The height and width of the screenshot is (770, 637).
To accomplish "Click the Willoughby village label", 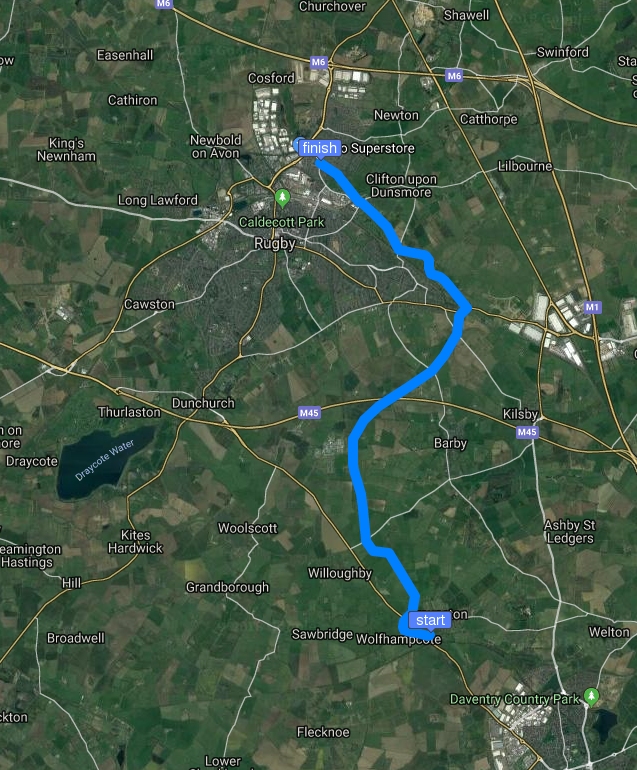I will [x=340, y=574].
